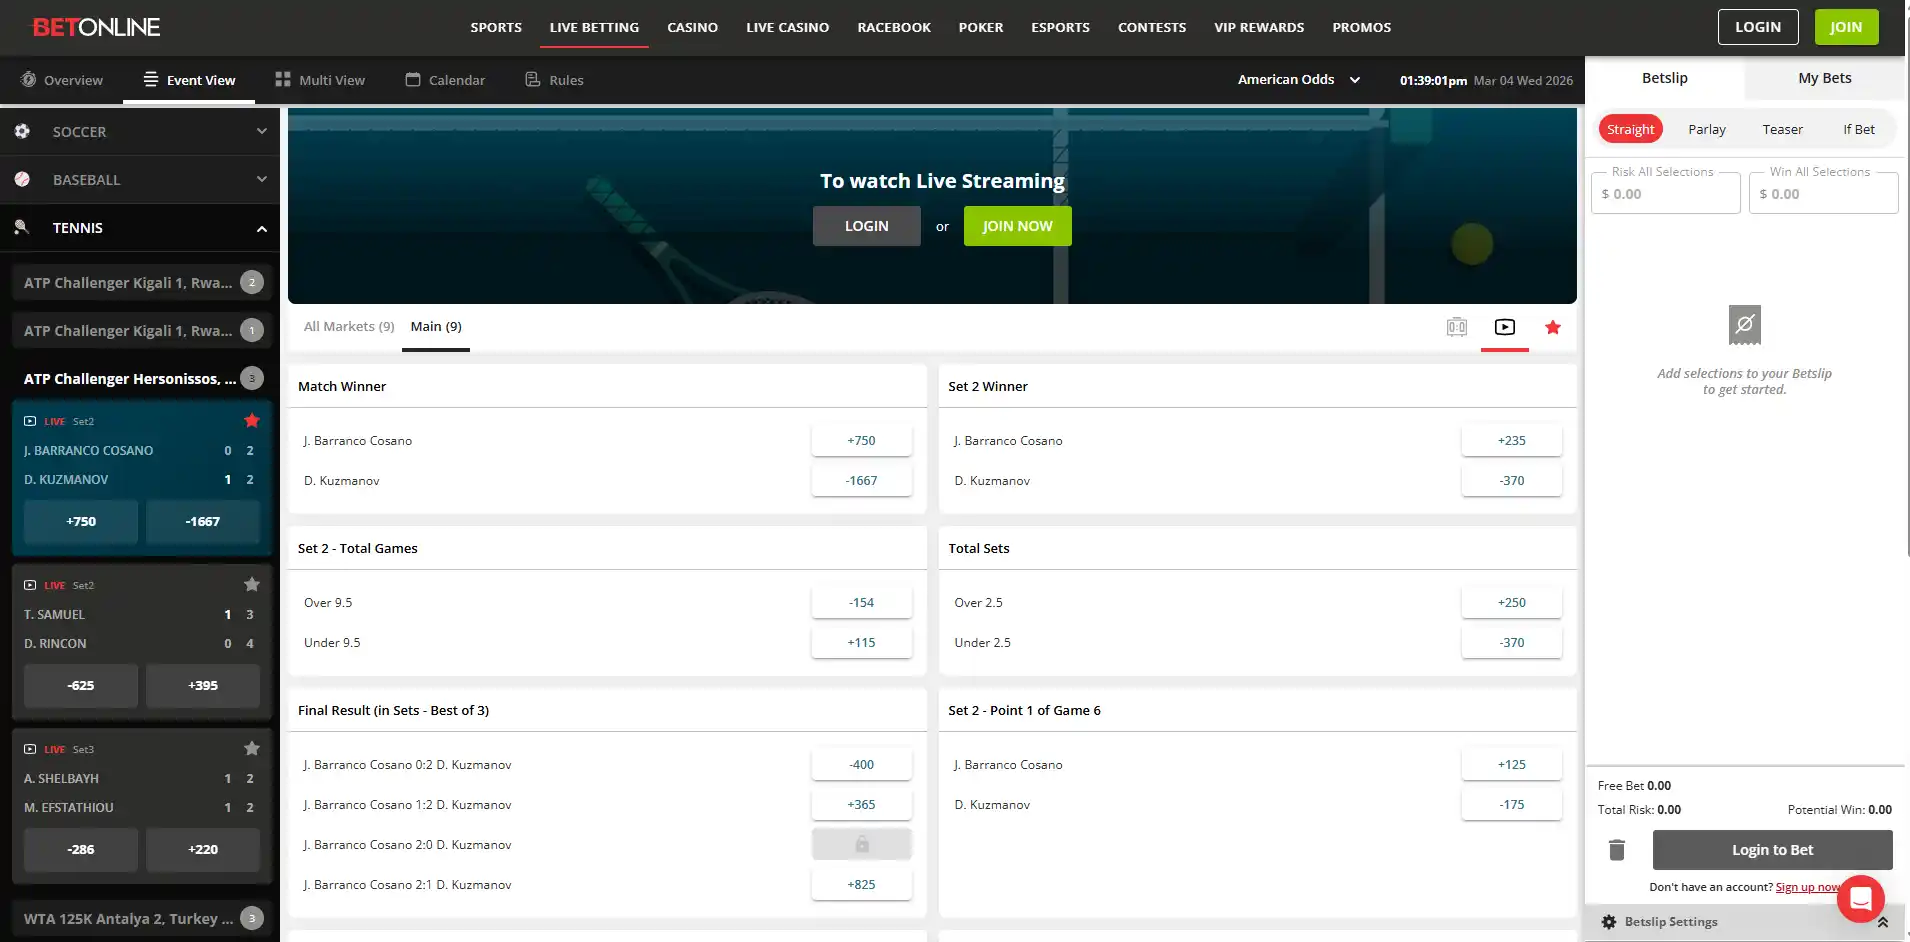1910x942 pixels.
Task: Click the Baseball sport icon in sidebar
Action: point(22,179)
